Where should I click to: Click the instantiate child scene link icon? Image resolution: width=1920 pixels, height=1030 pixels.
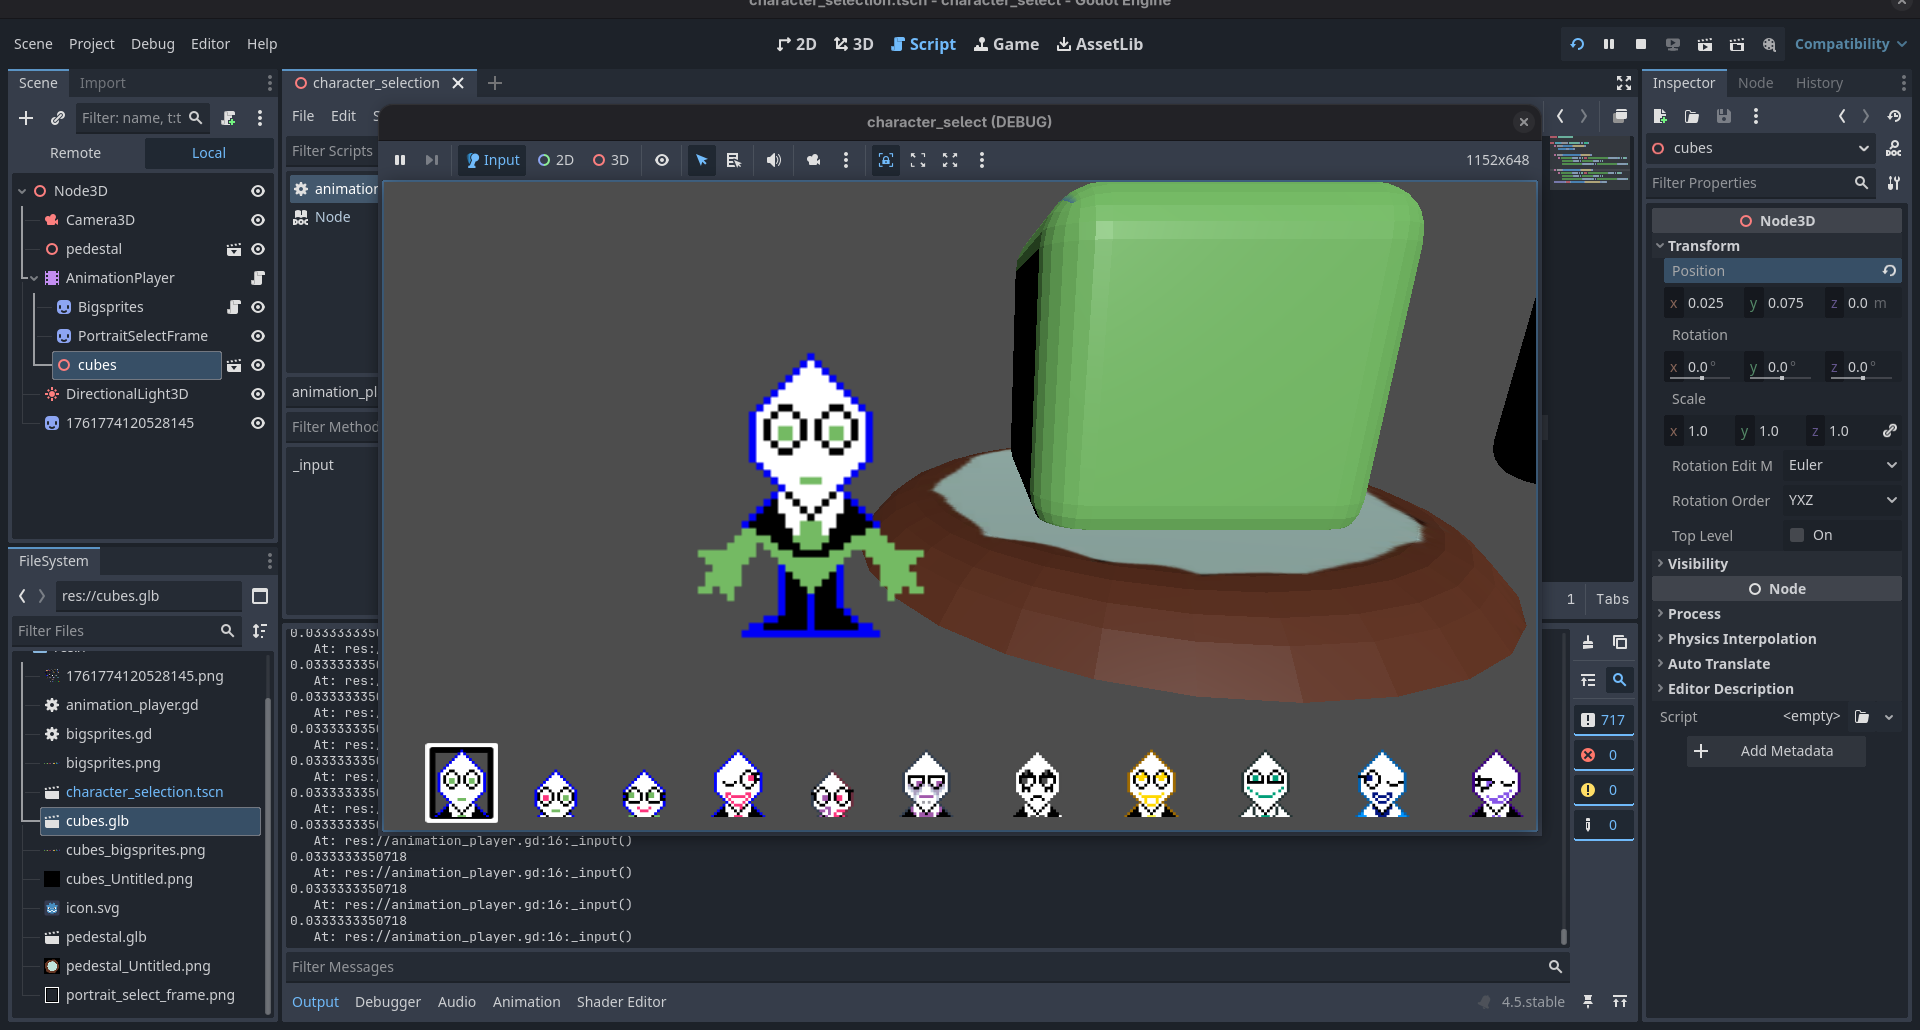click(x=58, y=118)
